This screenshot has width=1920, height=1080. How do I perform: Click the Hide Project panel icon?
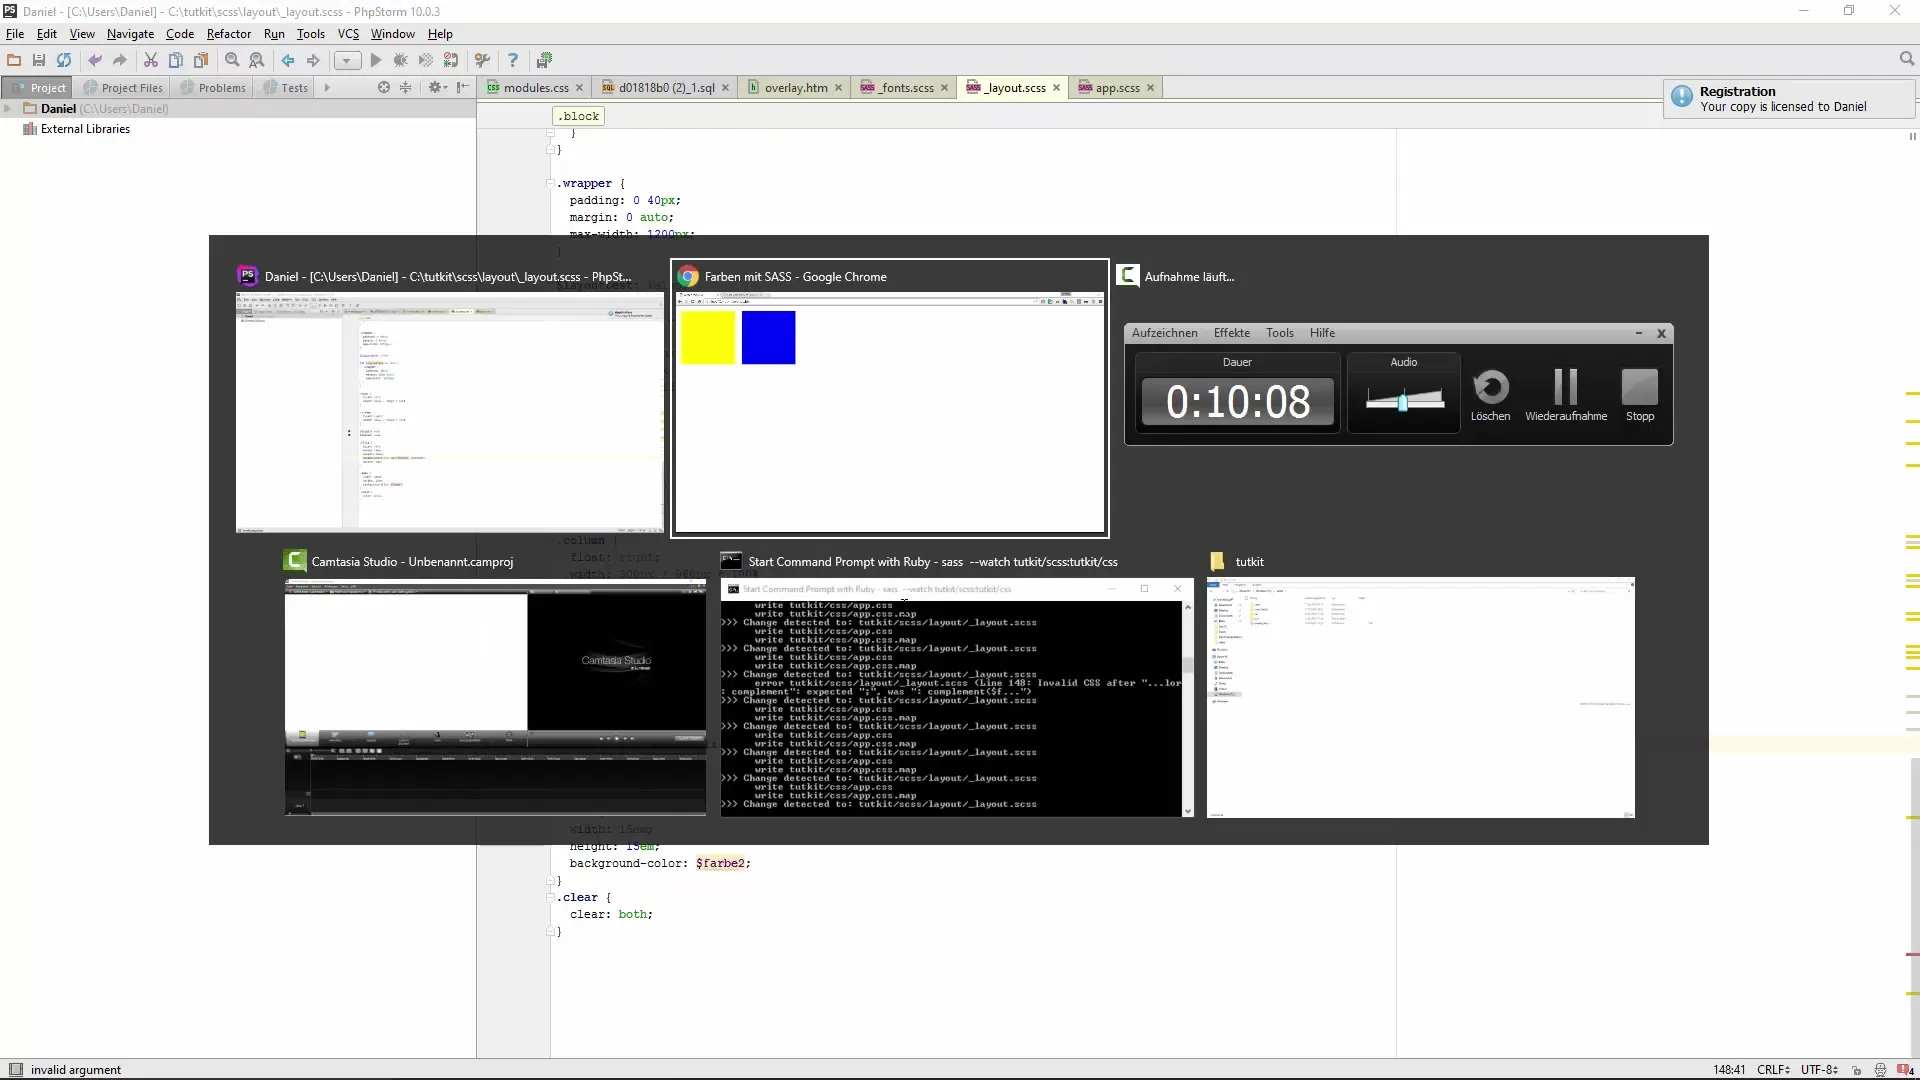coord(462,88)
